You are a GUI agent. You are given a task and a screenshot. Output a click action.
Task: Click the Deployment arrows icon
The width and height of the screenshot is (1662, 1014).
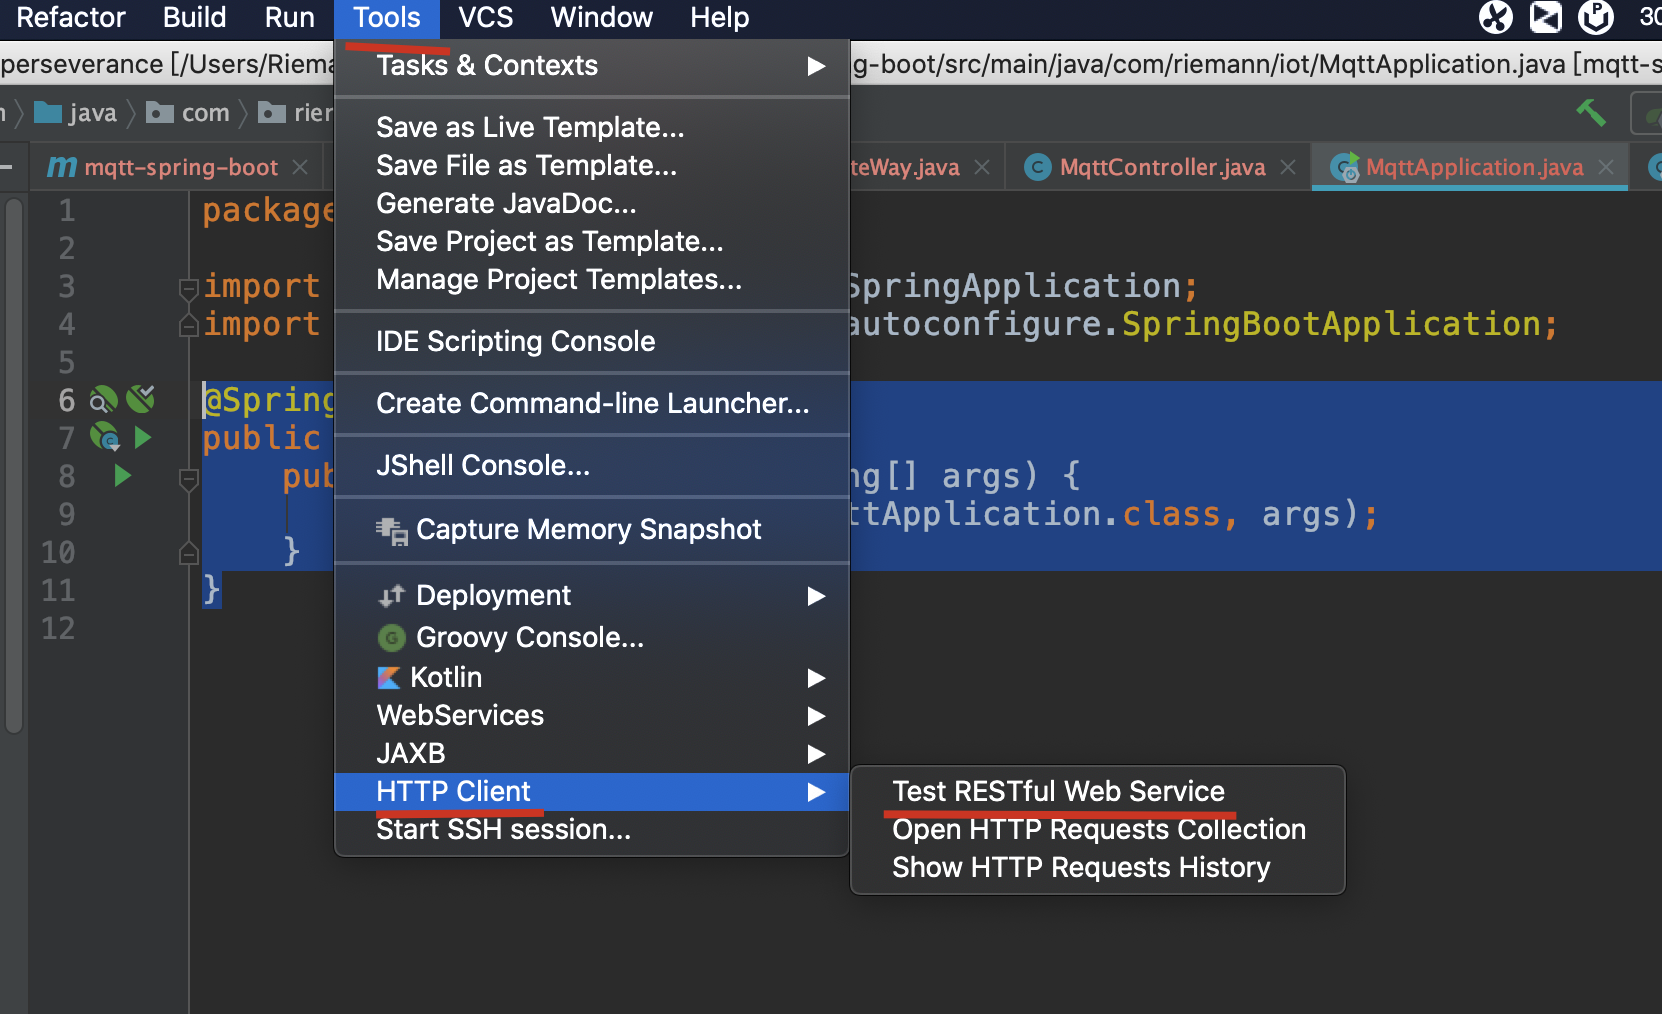point(391,596)
